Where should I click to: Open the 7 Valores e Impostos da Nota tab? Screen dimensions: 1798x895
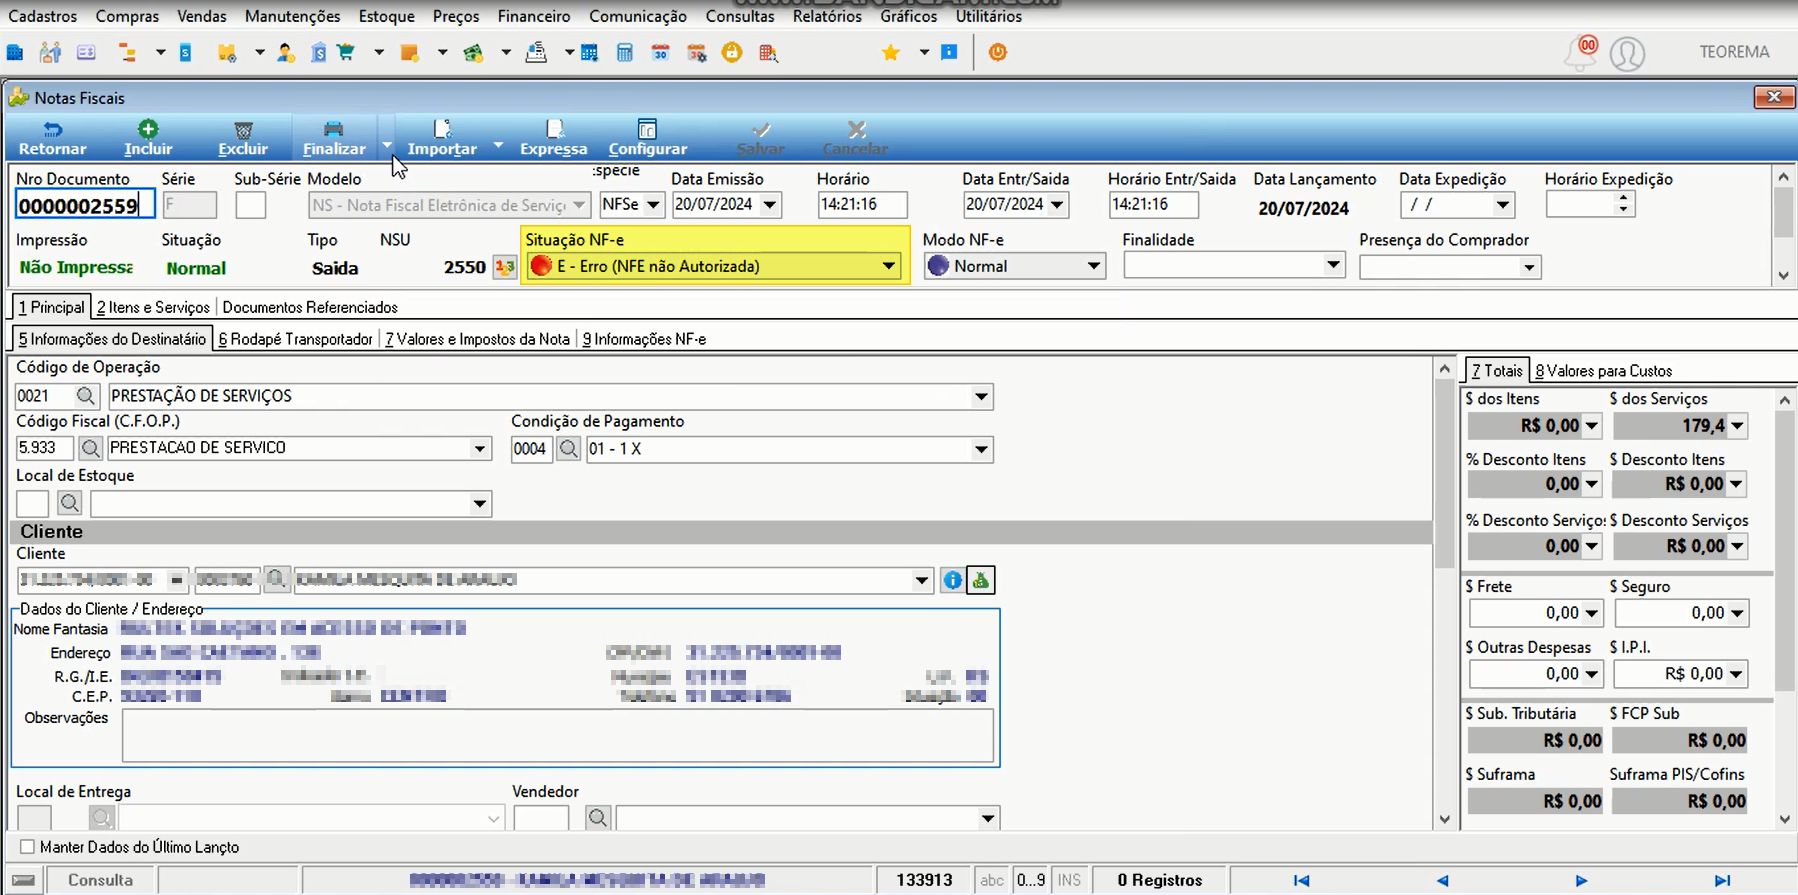coord(477,339)
